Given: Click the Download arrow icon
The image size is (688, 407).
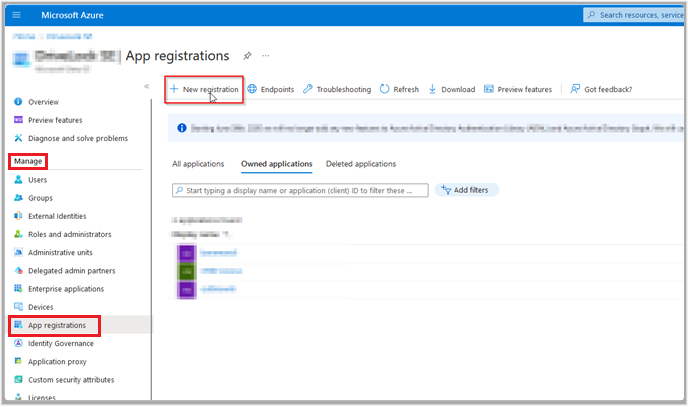Looking at the screenshot, I should coord(432,89).
